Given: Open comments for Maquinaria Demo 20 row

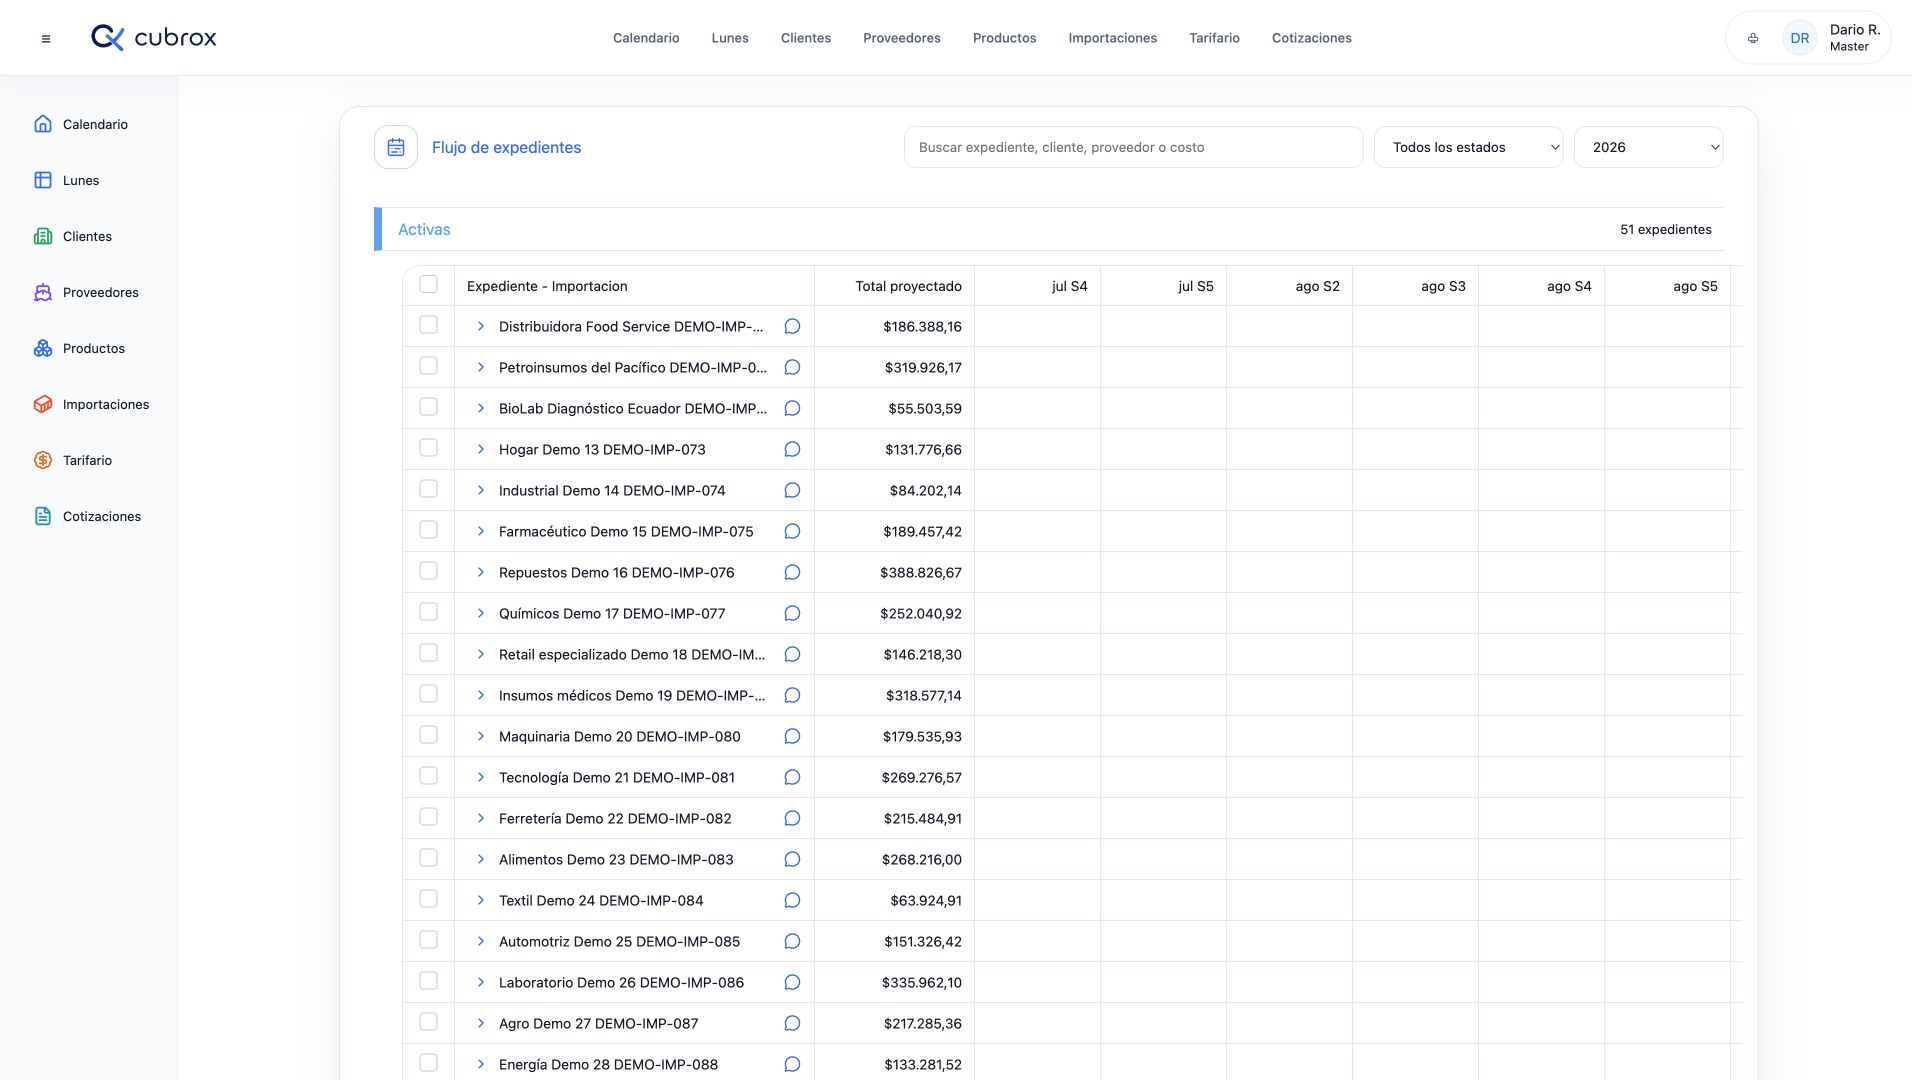Looking at the screenshot, I should [x=792, y=736].
